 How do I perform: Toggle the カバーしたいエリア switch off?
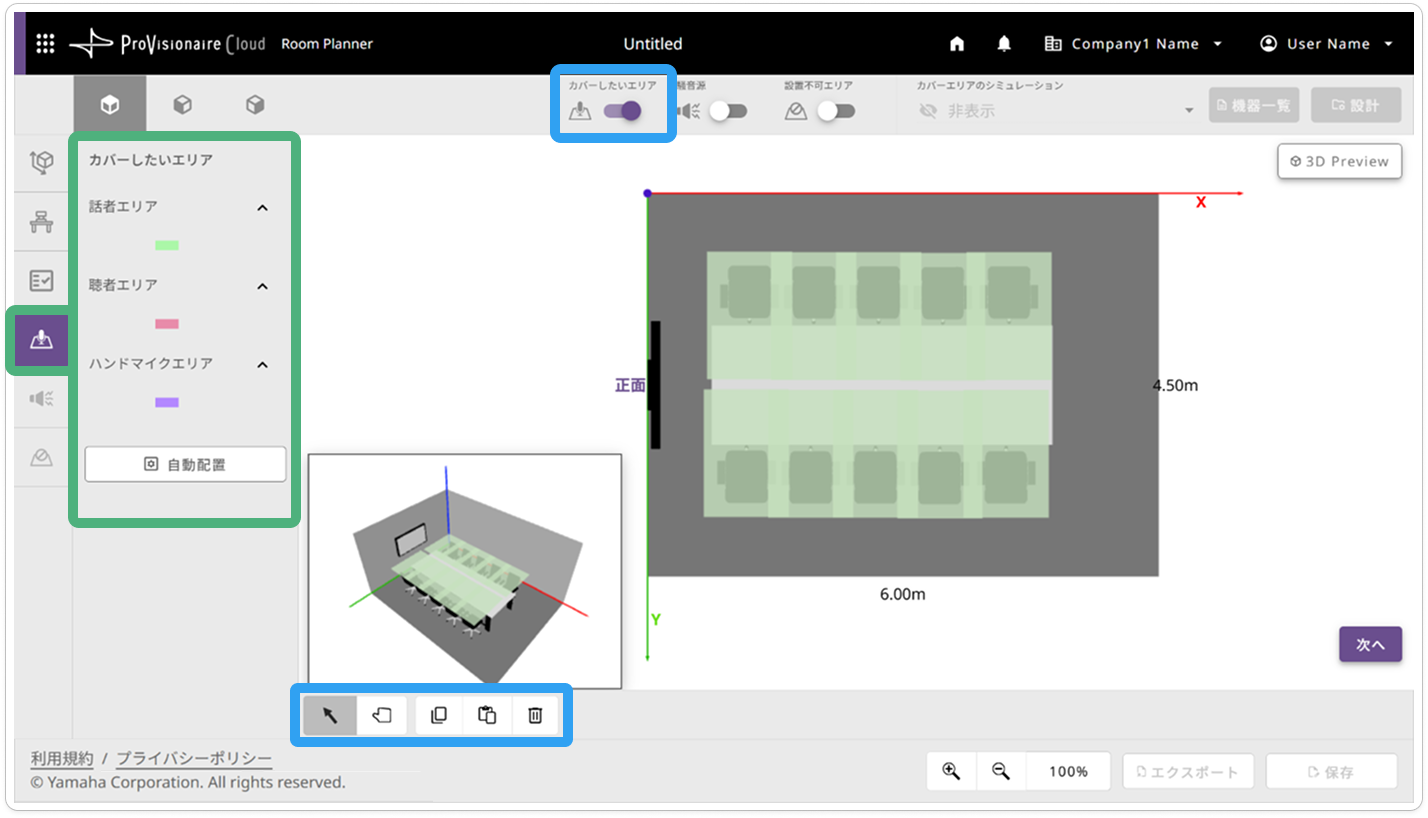click(x=622, y=111)
